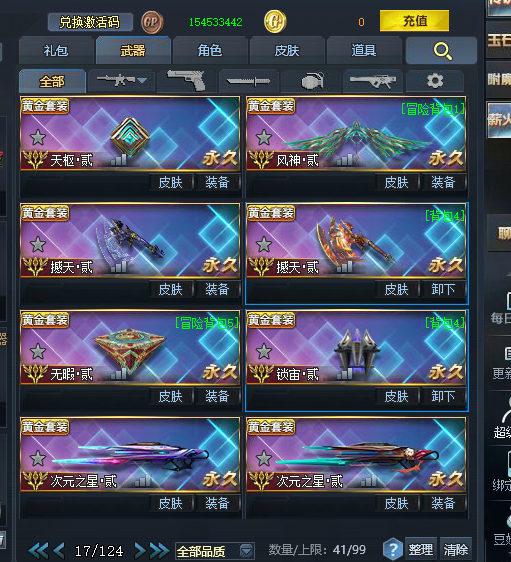Filter by special heavy weapon icon
511x562 pixels.
tap(373, 81)
